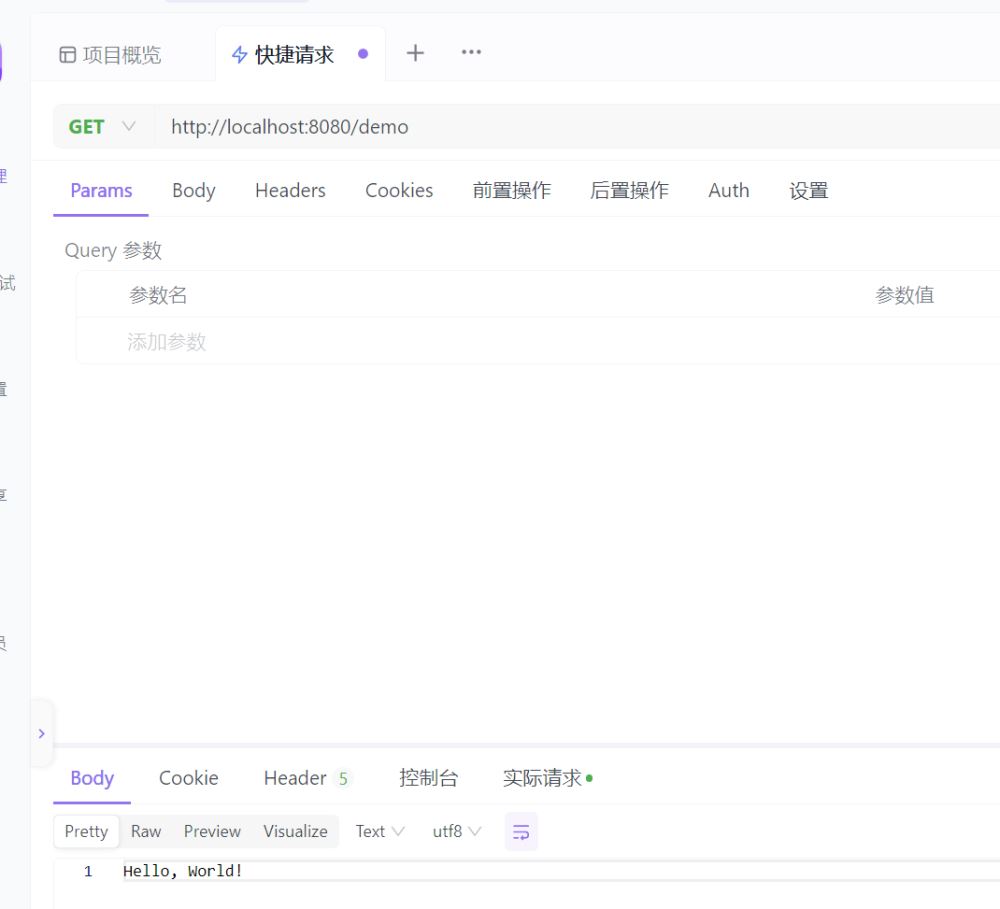The height and width of the screenshot is (909, 1000).
Task: Click the unsaved dot on 快捷请求 tab
Action: point(363,54)
